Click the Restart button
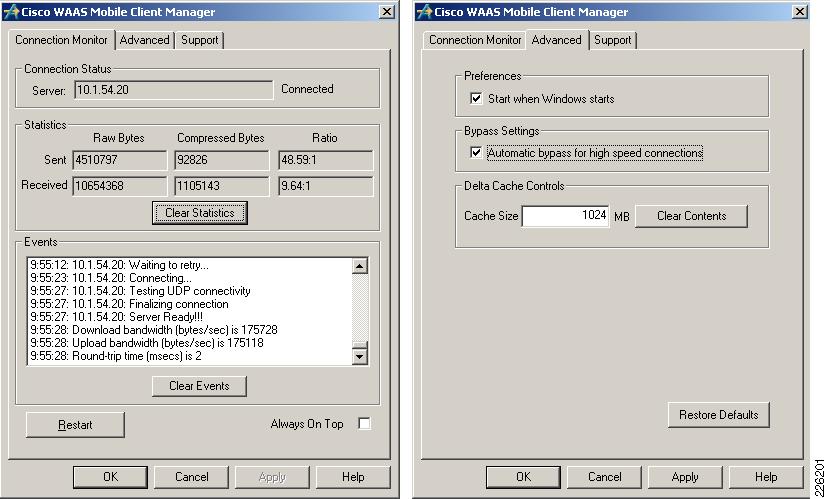This screenshot has width=825, height=499. pyautogui.click(x=75, y=425)
